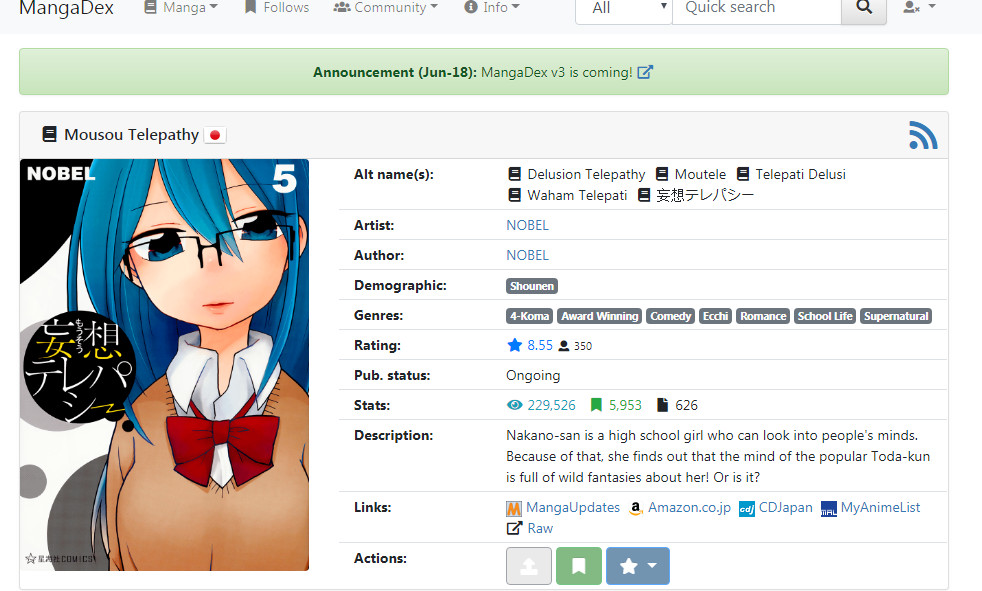Click the MyAnimeList logo icon
This screenshot has width=982, height=591.
click(x=829, y=509)
